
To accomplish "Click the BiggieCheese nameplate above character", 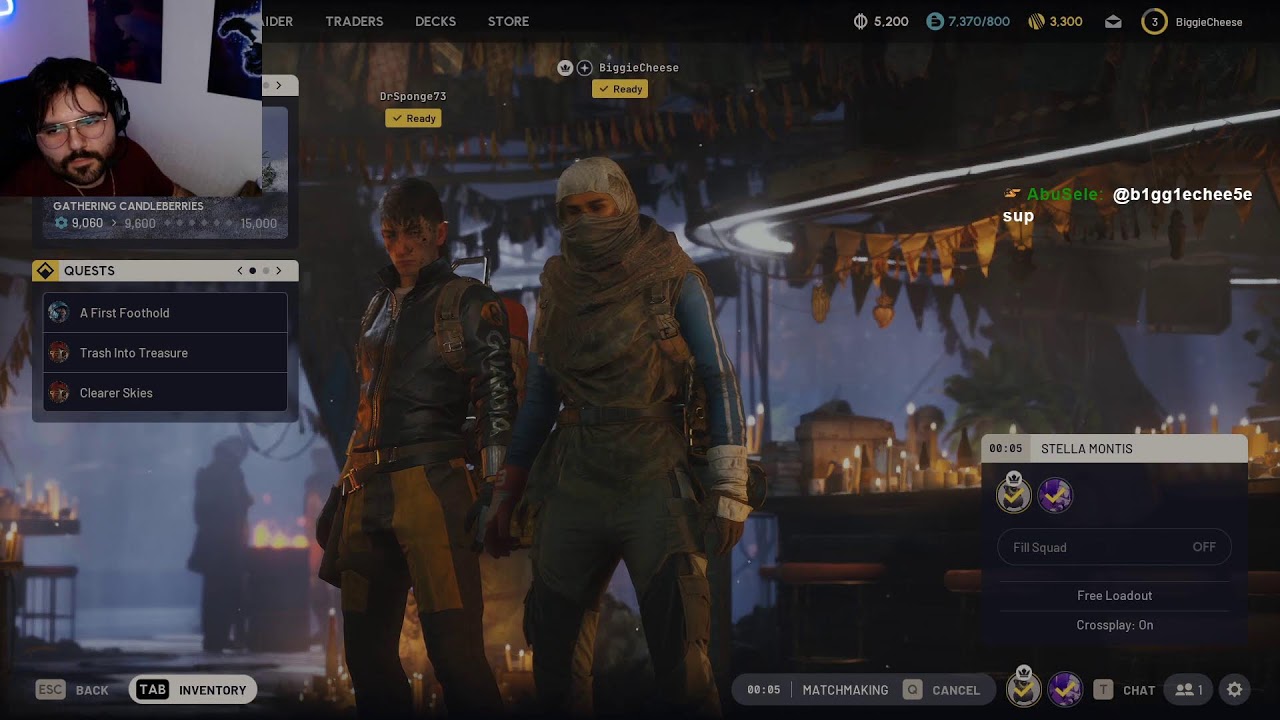I will click(639, 68).
